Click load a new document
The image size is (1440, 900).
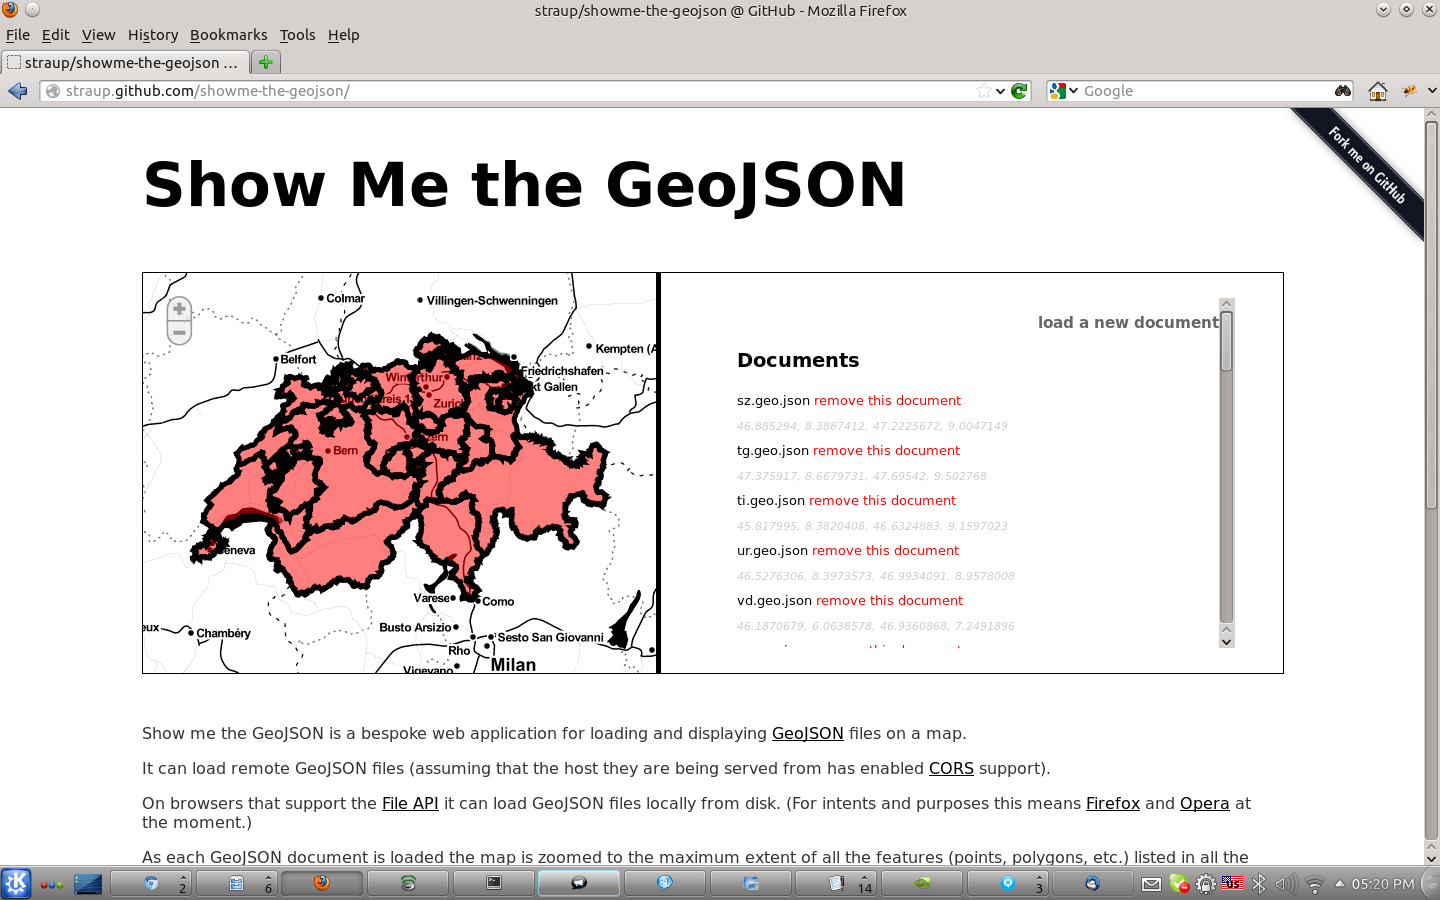click(x=1128, y=322)
